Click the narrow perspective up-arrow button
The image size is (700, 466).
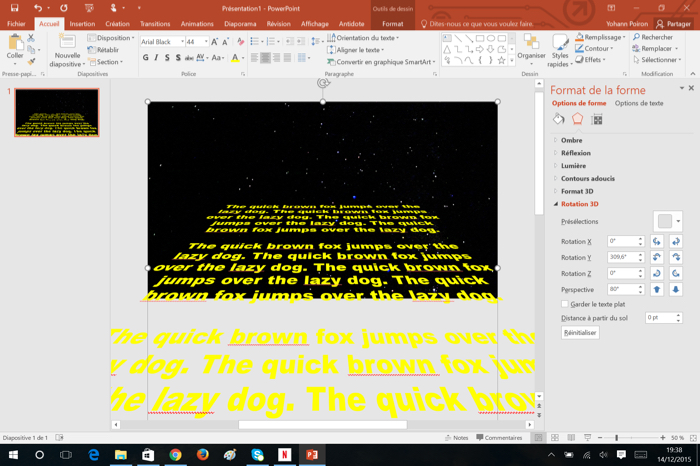point(657,290)
